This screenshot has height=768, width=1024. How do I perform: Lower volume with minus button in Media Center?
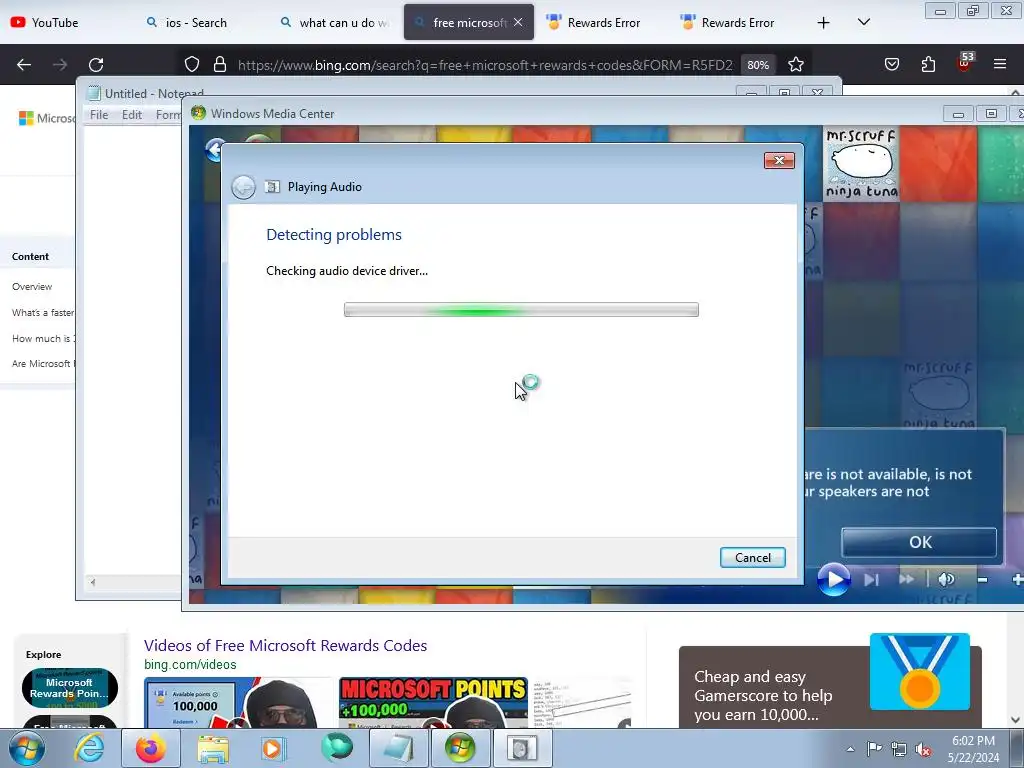point(982,579)
